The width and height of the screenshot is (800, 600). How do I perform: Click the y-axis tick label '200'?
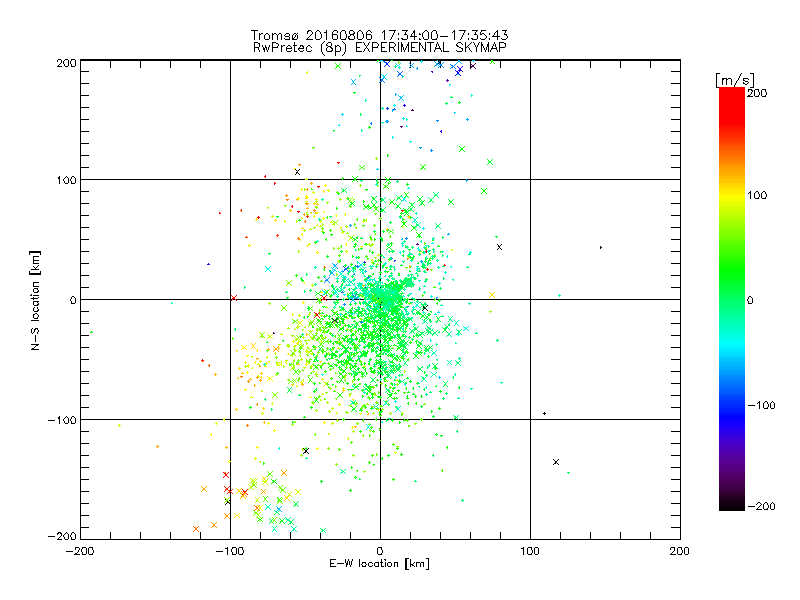(x=66, y=63)
